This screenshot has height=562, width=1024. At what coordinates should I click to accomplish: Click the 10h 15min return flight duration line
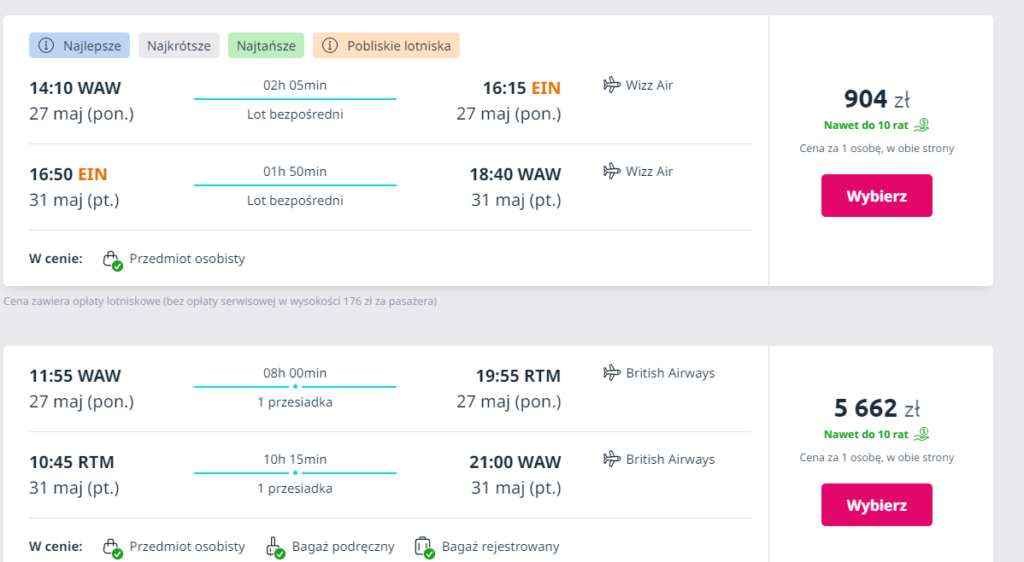click(x=295, y=472)
